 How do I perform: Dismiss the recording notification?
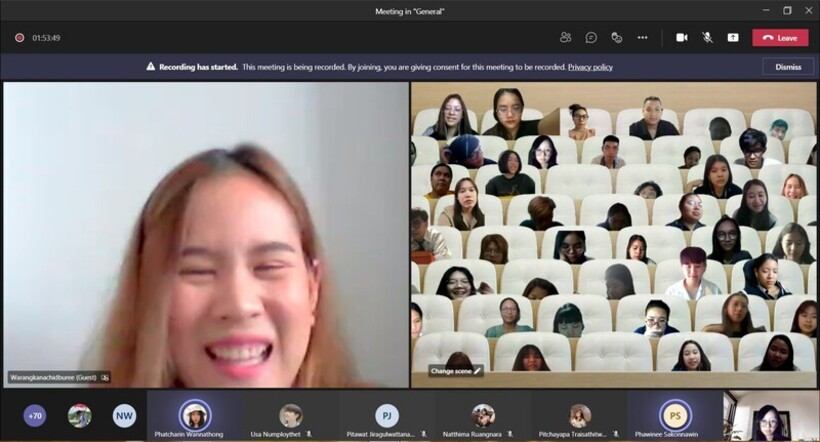[x=788, y=67]
